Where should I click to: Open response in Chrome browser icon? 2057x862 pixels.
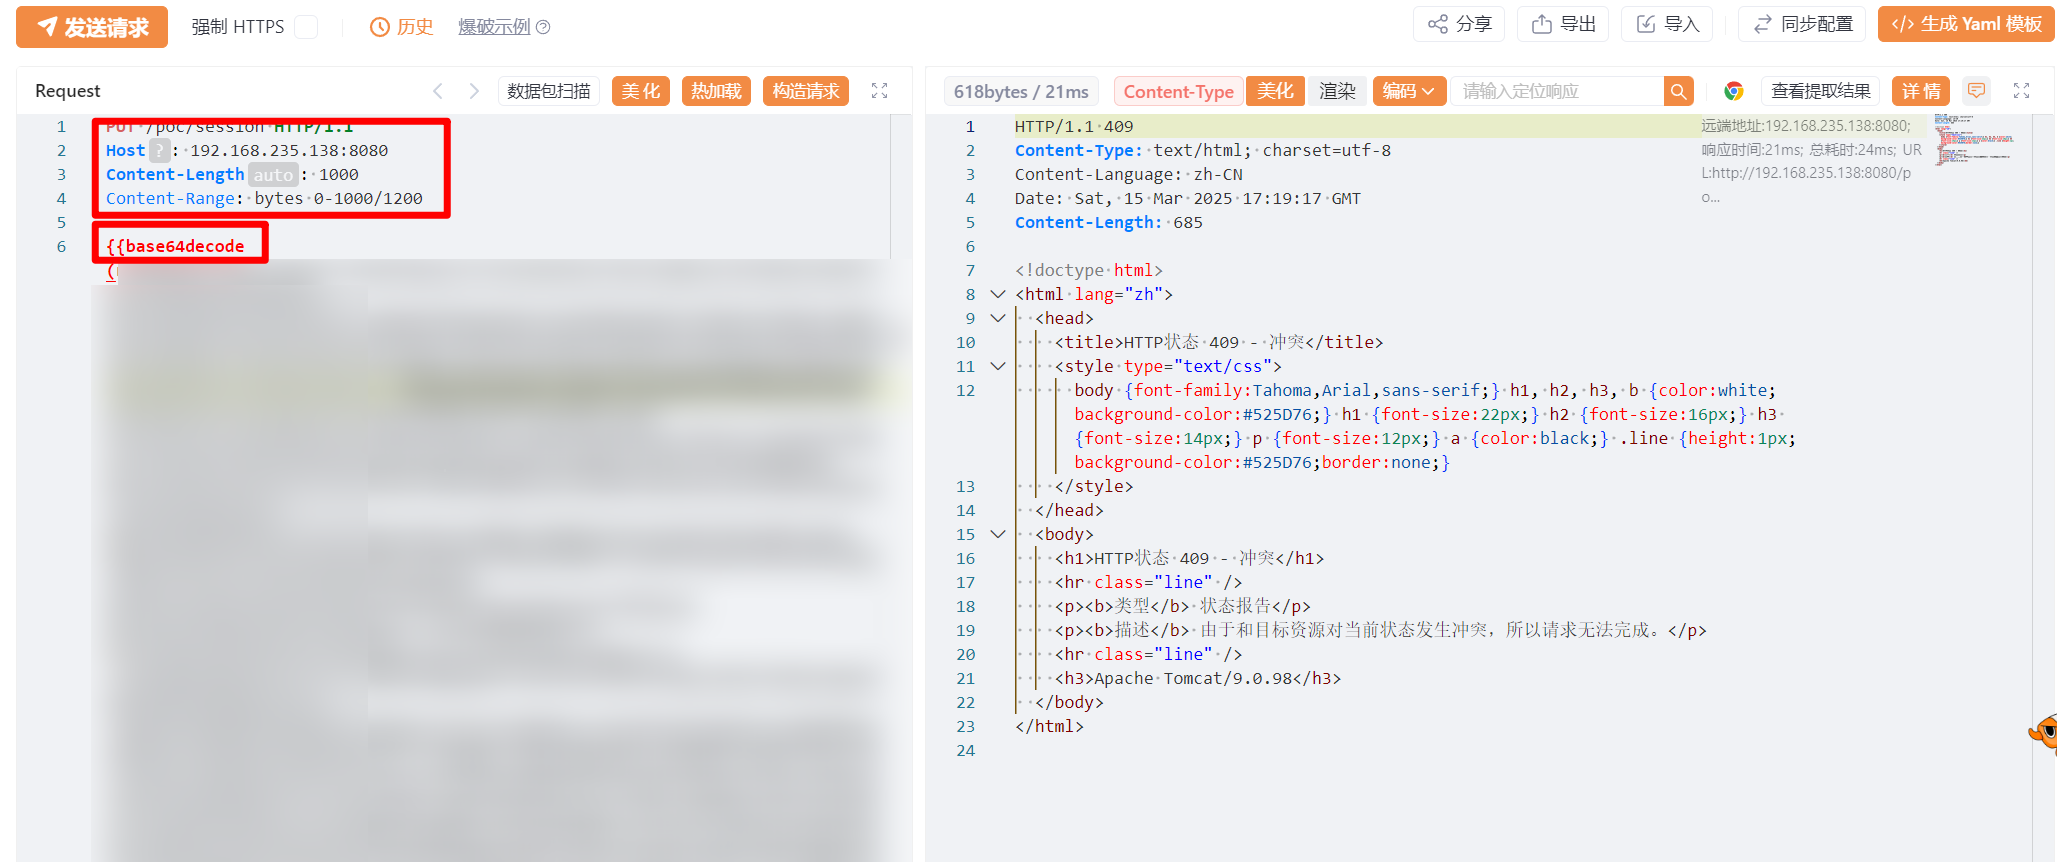[1733, 91]
